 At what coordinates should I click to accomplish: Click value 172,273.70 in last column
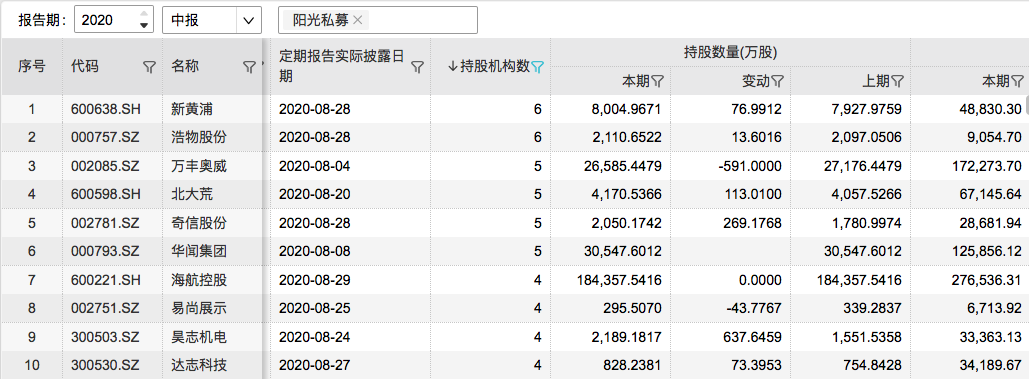click(987, 166)
